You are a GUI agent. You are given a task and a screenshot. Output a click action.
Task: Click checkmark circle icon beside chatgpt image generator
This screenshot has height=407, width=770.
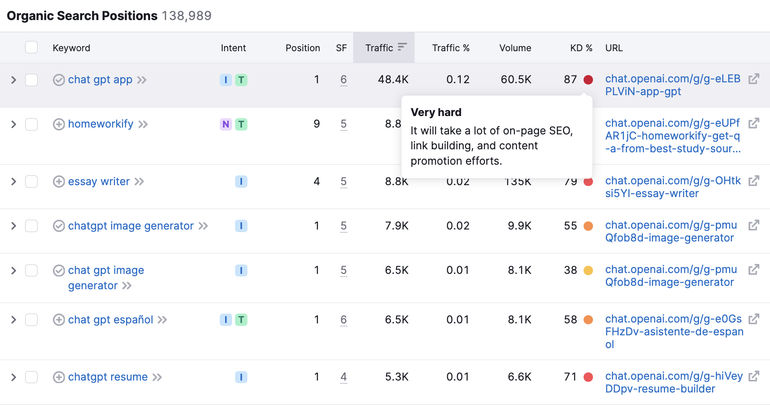click(x=58, y=226)
